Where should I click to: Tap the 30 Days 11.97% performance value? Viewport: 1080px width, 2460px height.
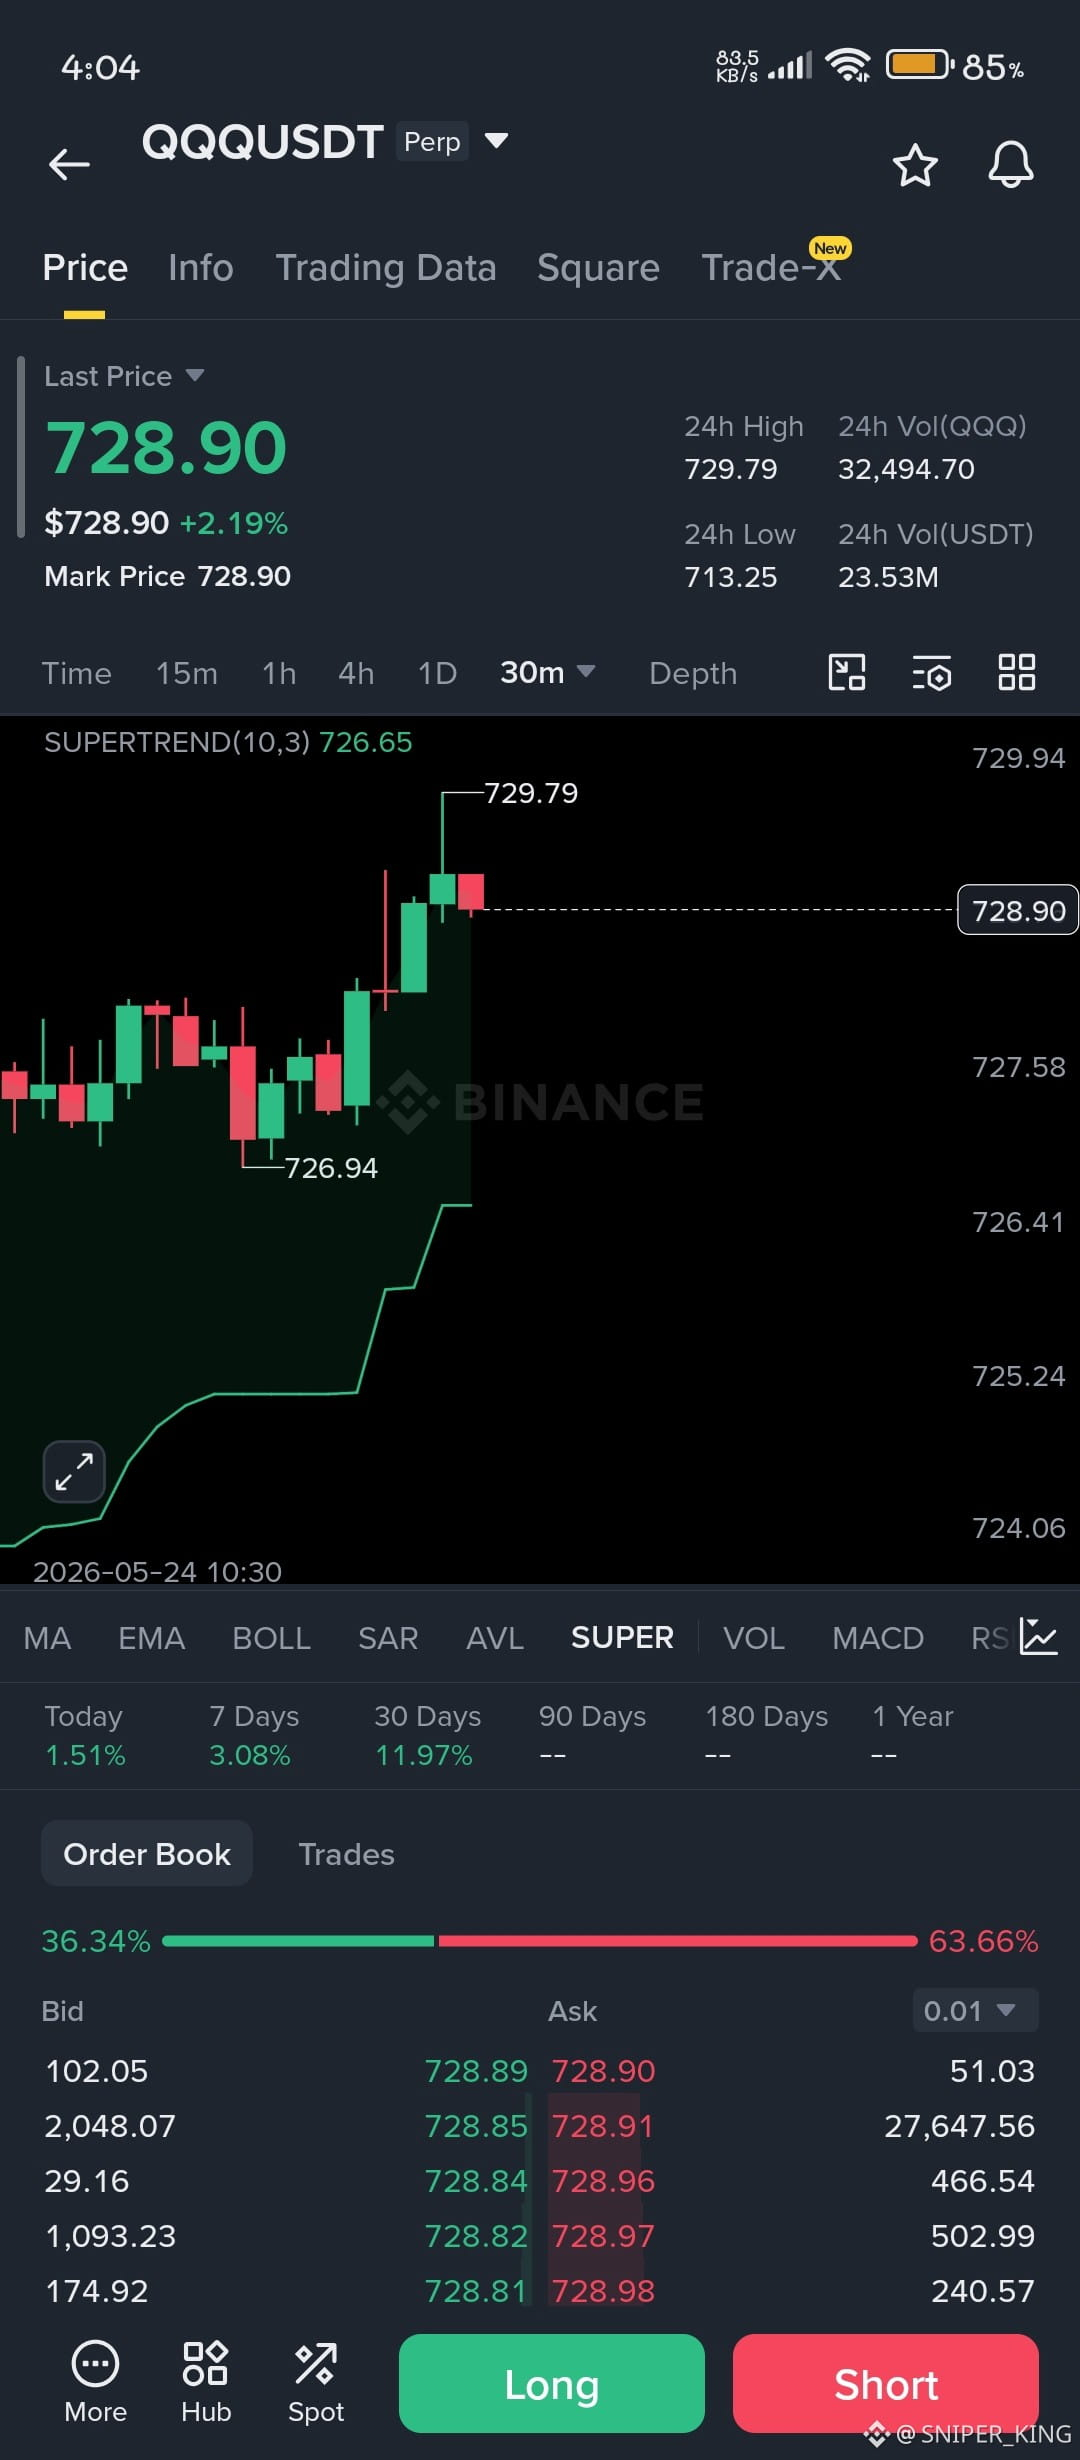(424, 1755)
